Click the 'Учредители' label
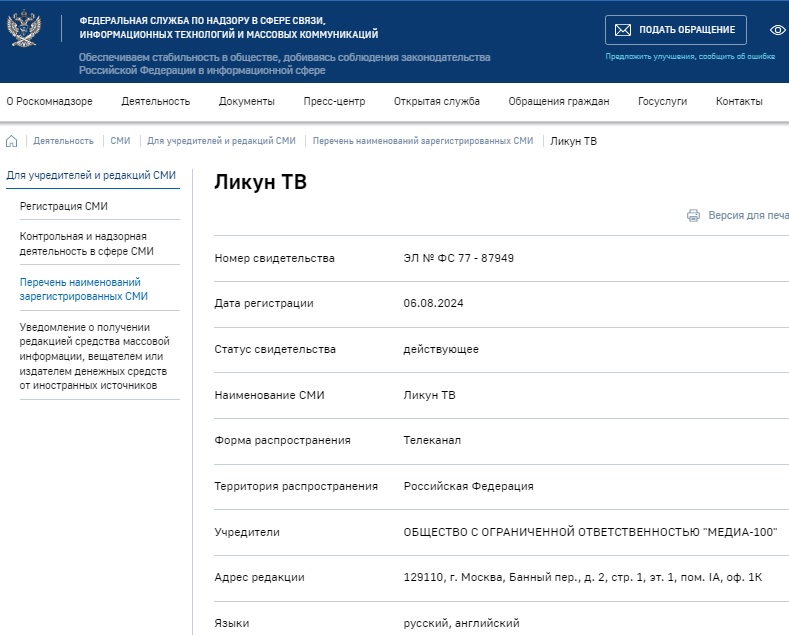This screenshot has height=635, width=789. 247,532
